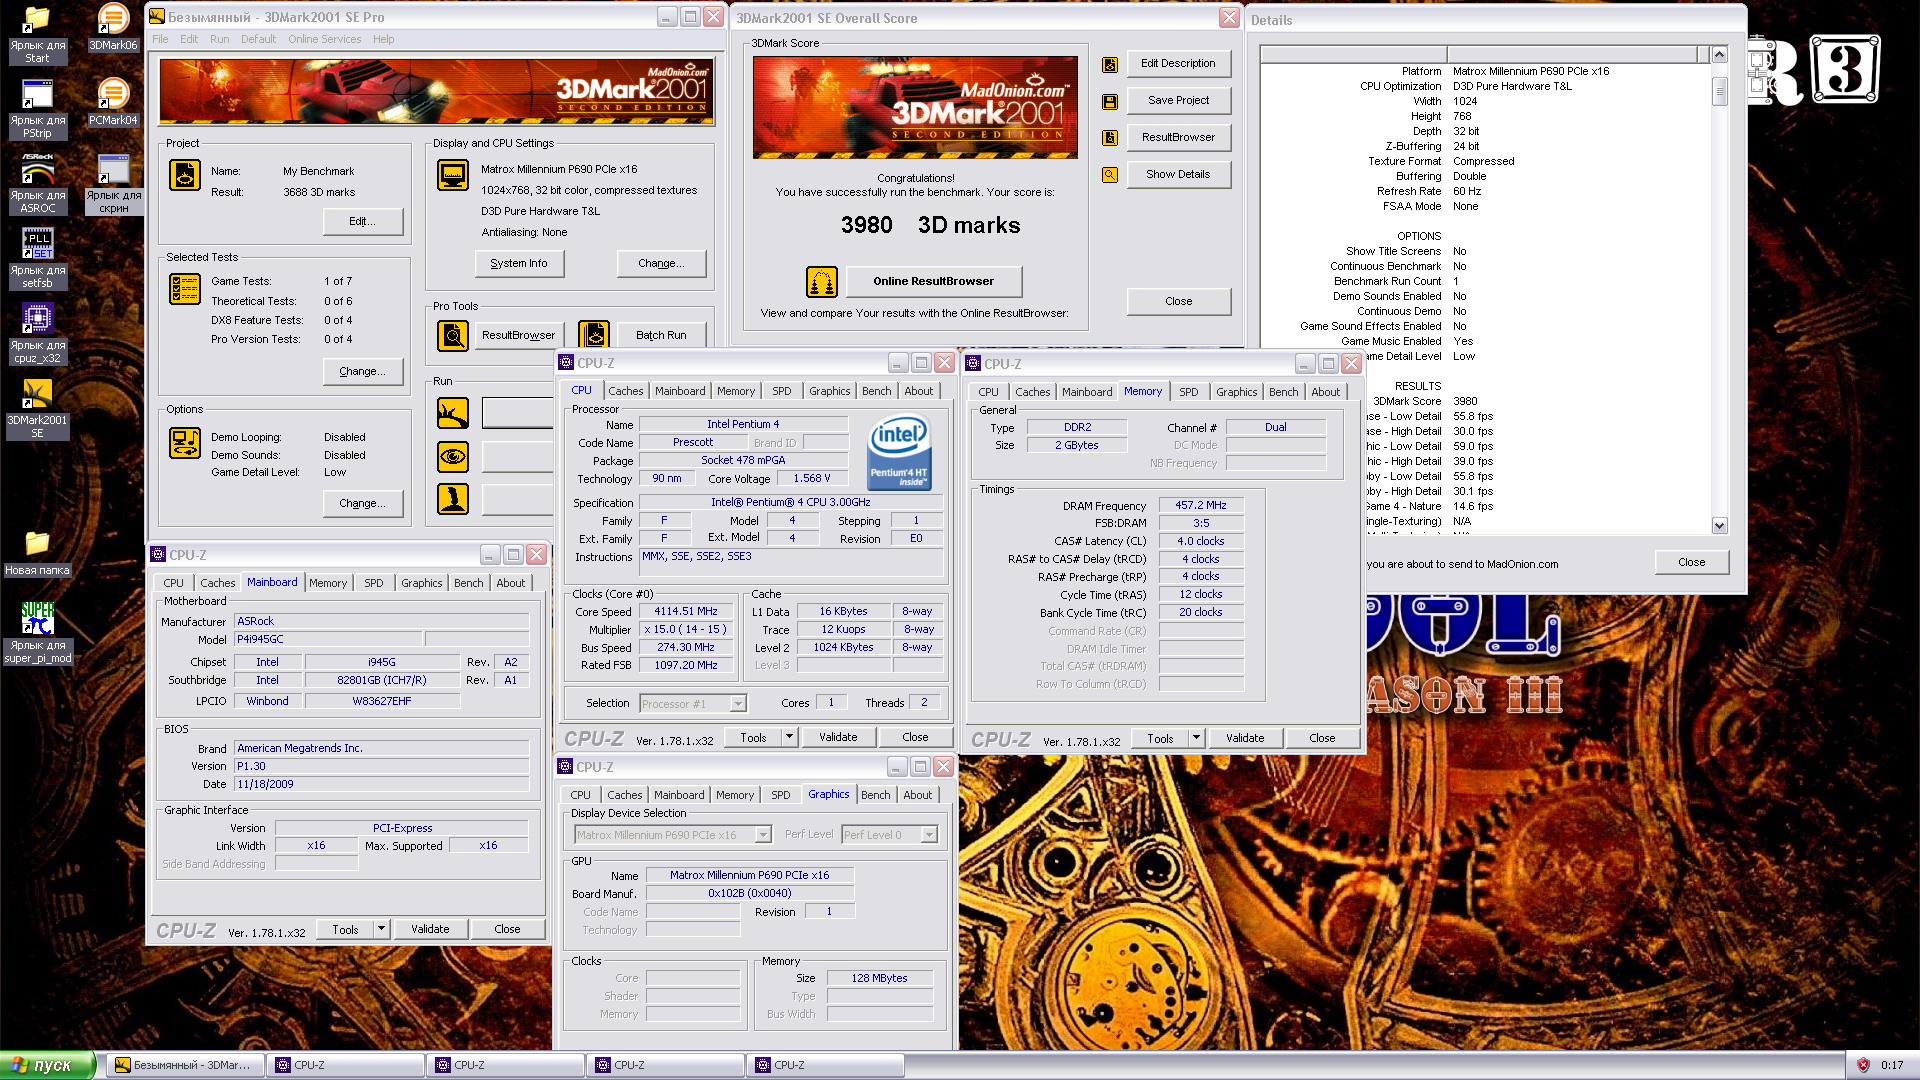Click the Display and CPU Settings monitor icon

pos(453,175)
